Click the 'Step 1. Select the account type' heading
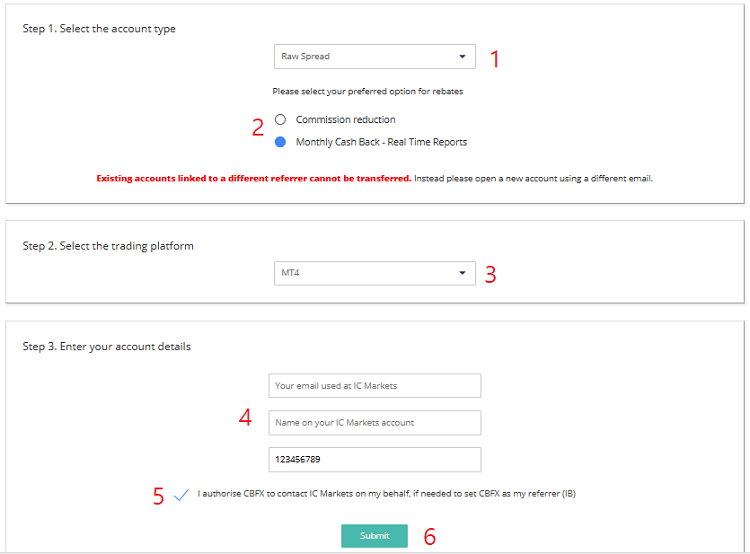Image resolution: width=750 pixels, height=554 pixels. 99,29
